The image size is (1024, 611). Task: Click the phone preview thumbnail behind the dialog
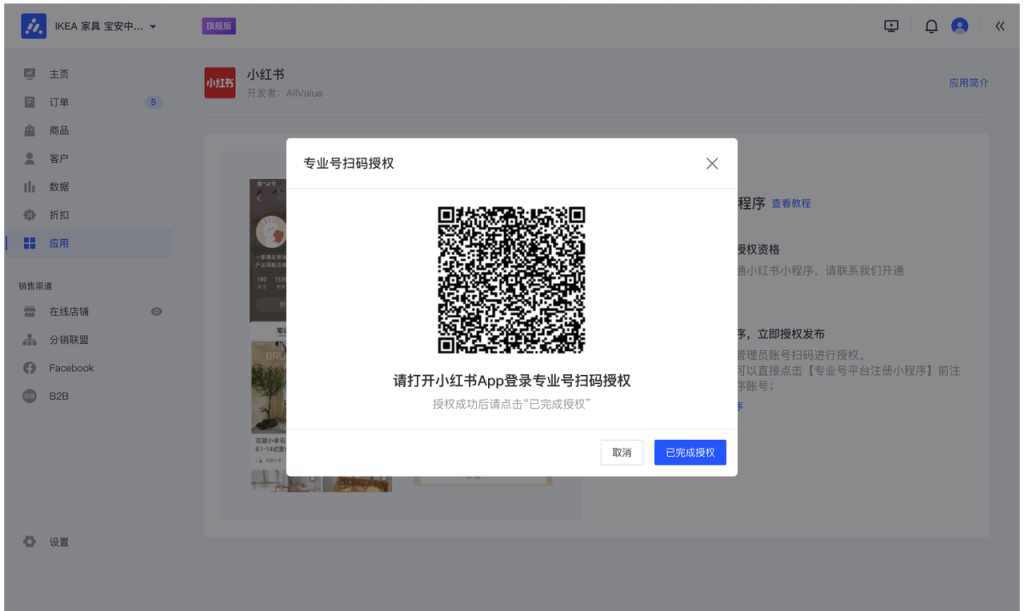(268, 336)
